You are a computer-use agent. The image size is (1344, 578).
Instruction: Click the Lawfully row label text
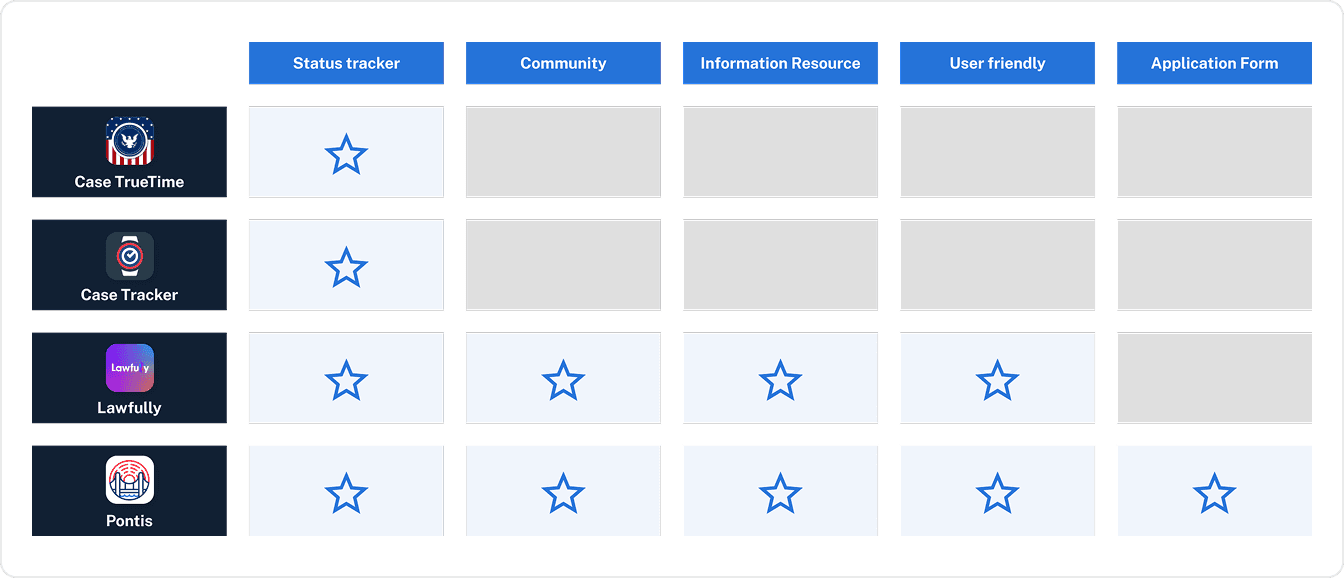click(129, 408)
